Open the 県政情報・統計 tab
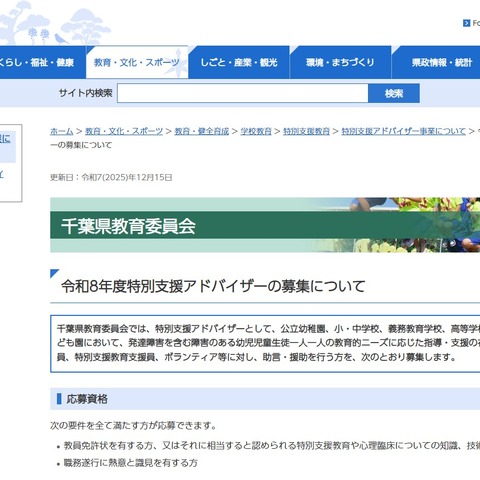 pos(437,62)
